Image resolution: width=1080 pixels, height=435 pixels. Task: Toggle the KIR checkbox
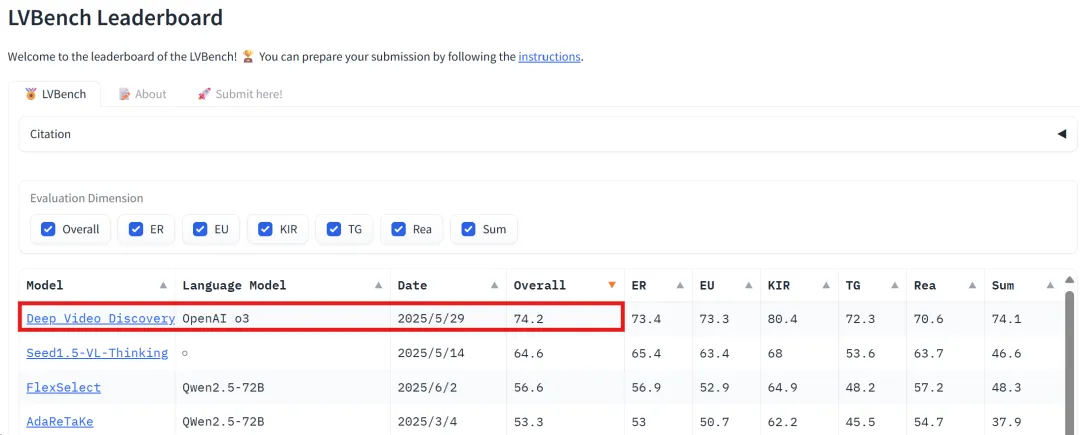265,229
